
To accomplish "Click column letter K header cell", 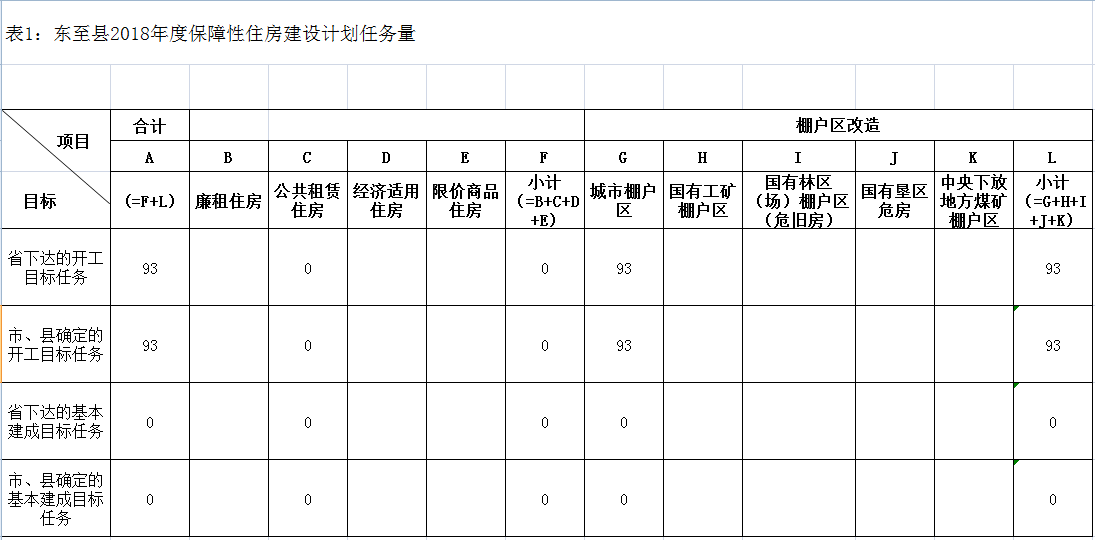I will click(973, 157).
